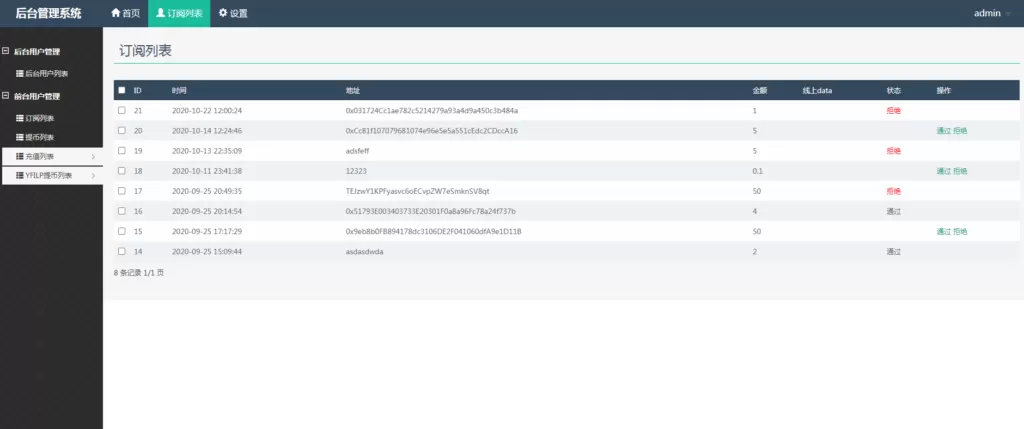Viewport: 1024px width, 429px height.
Task: Click the list icon beside 充值列表
Action: 19,156
